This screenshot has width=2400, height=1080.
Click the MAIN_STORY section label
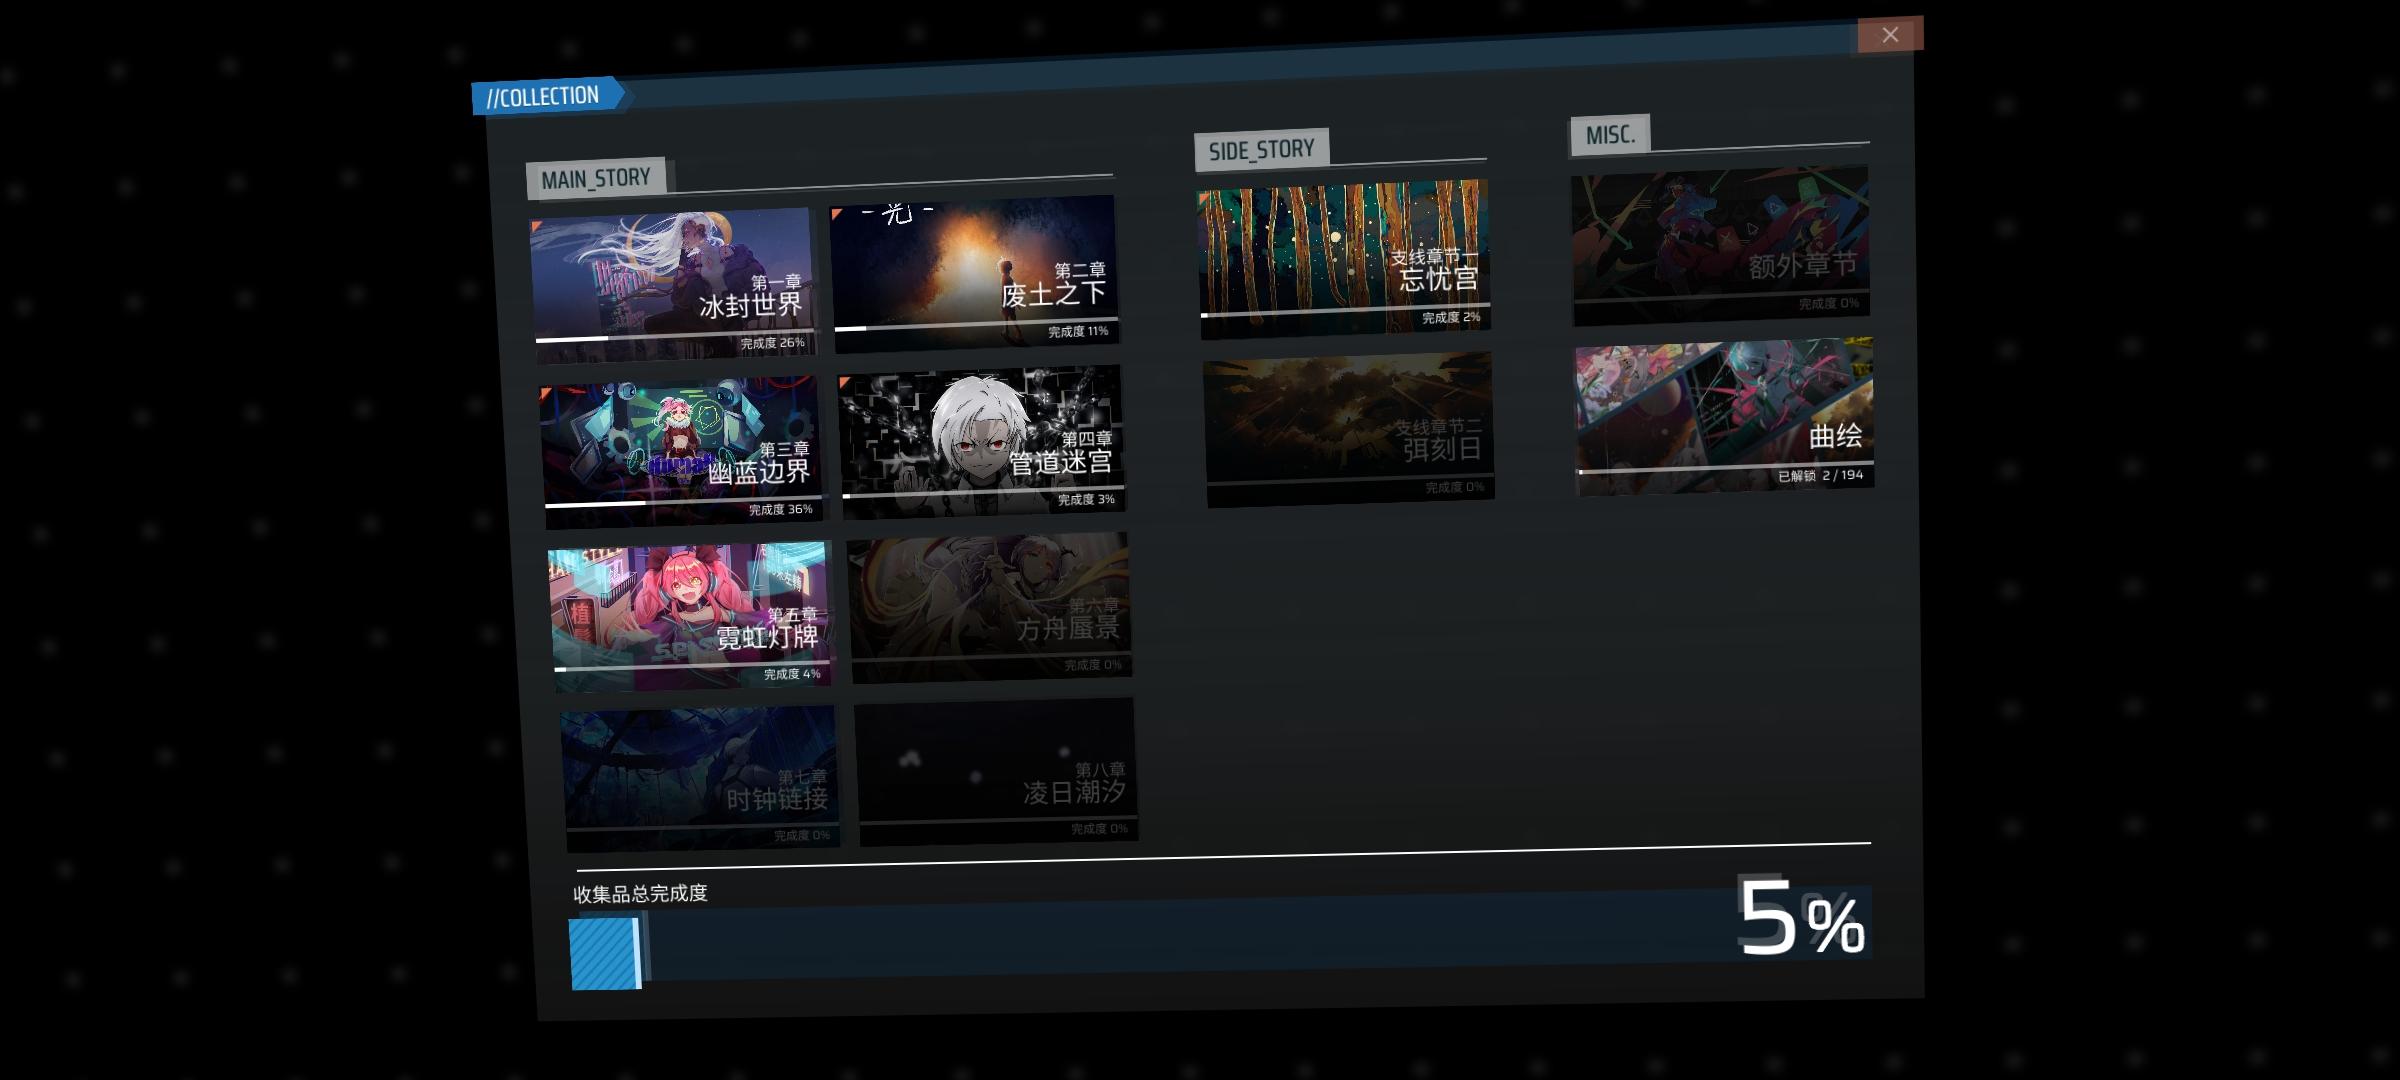596,179
